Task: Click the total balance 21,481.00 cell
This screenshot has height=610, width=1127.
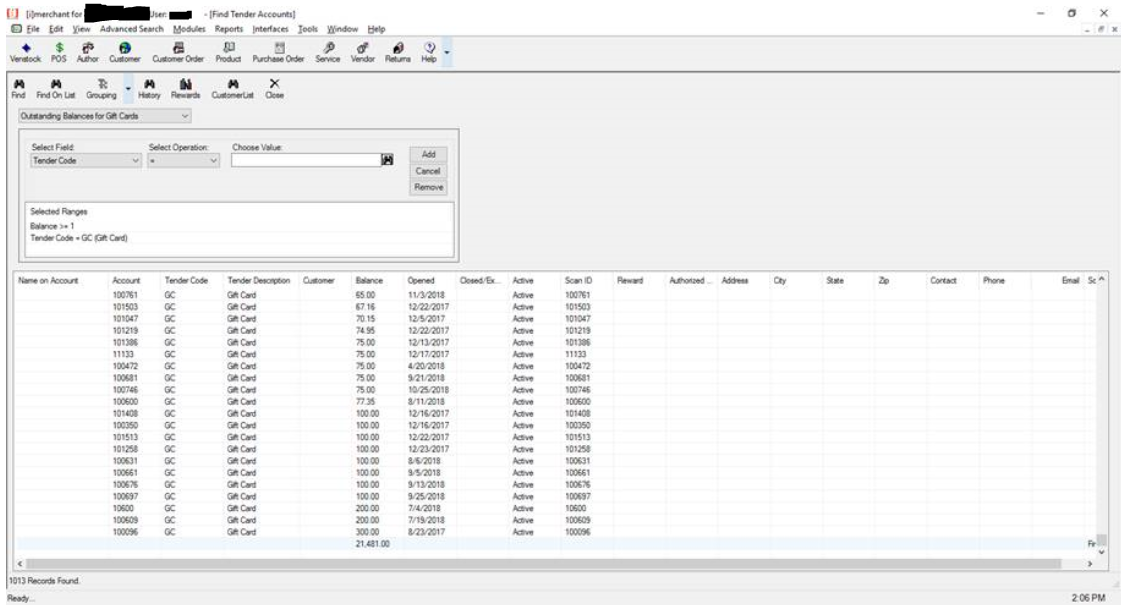Action: (372, 544)
